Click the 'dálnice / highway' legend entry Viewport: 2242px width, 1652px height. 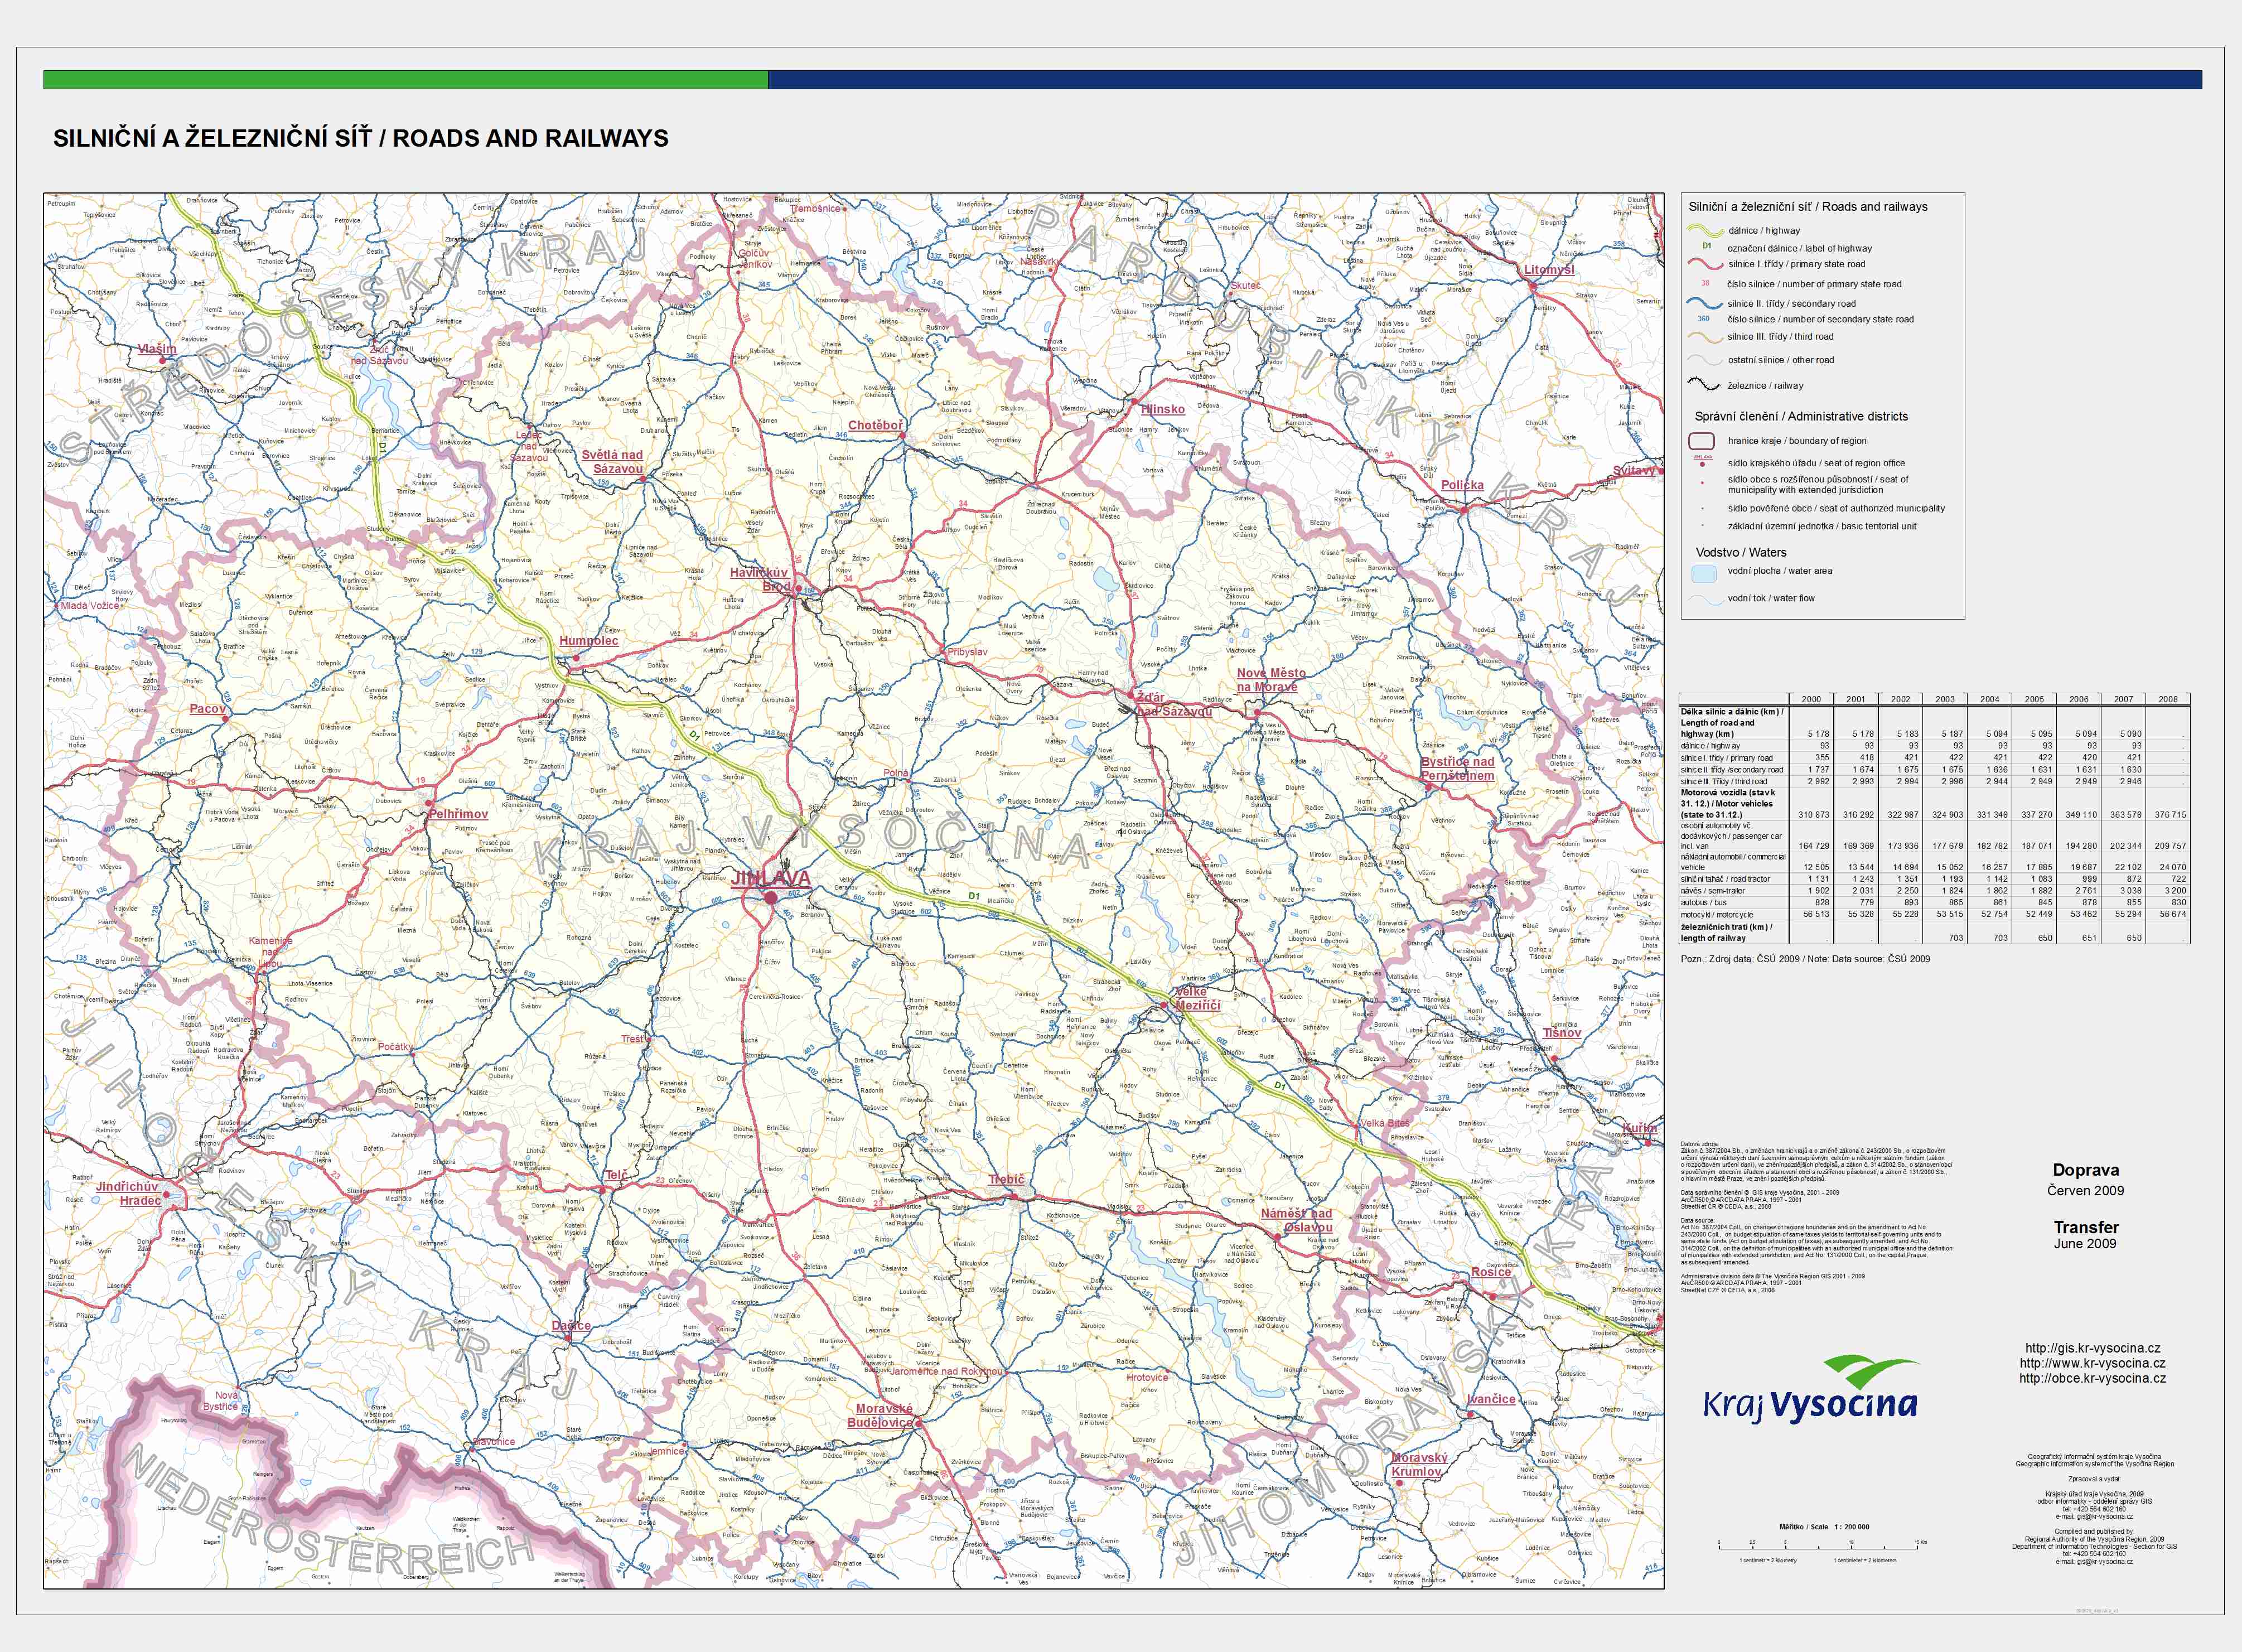(1764, 230)
